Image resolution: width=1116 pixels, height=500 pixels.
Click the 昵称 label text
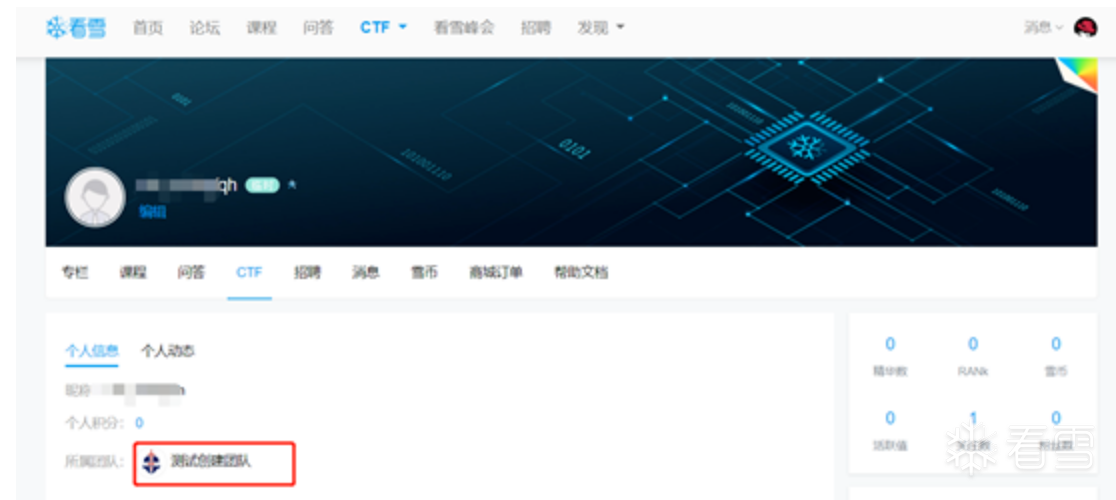coord(80,390)
